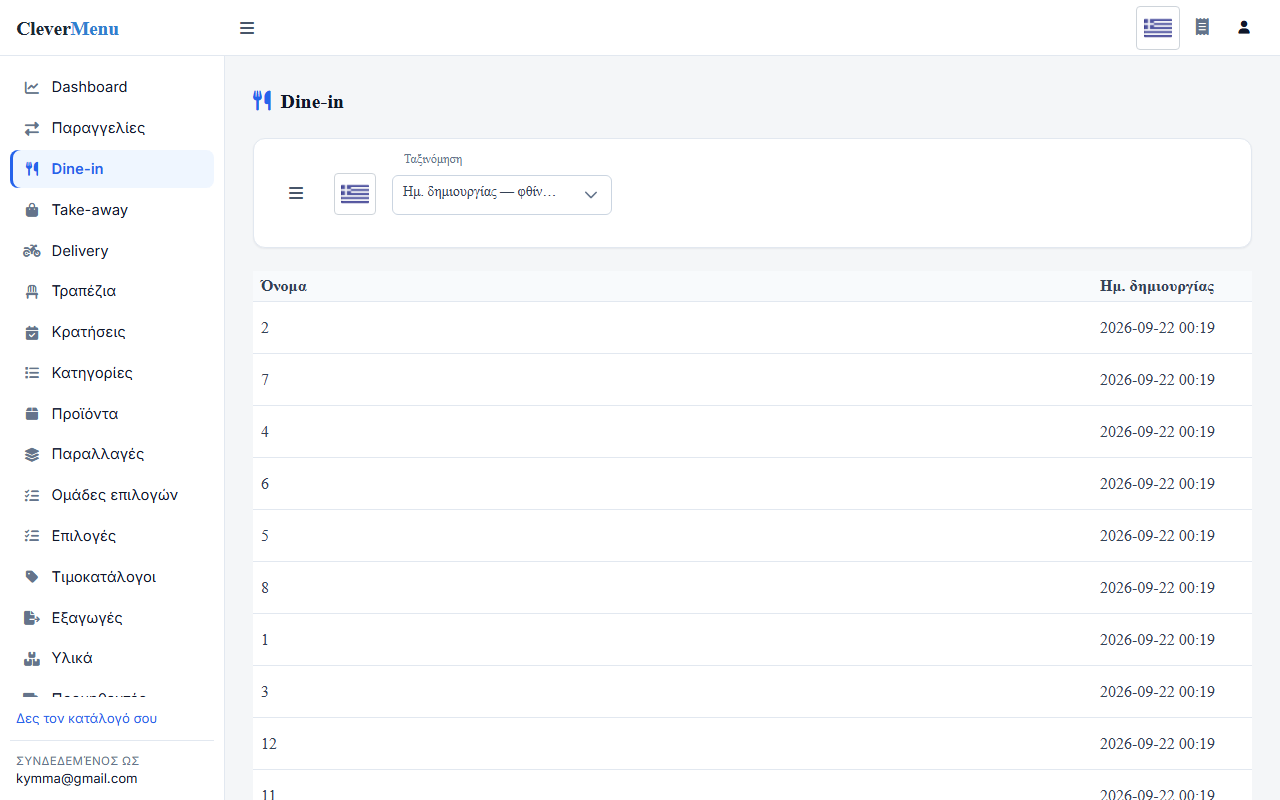Click the Delivery scooter icon in sidebar
This screenshot has height=800, width=1280.
pos(32,251)
